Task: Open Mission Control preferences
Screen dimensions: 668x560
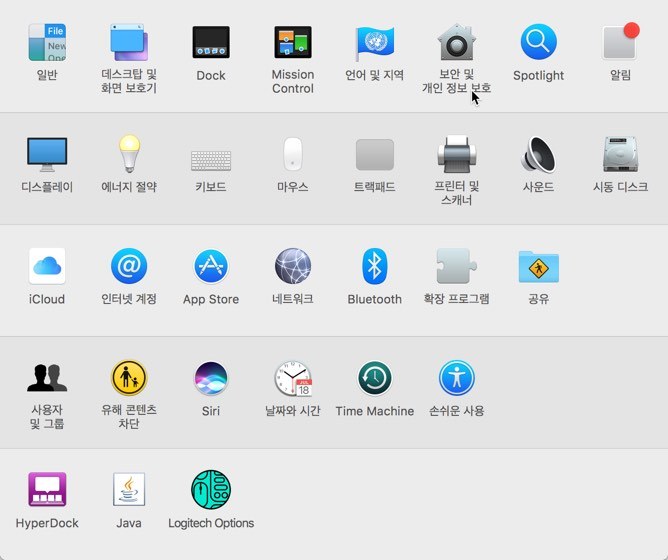Action: tap(293, 42)
